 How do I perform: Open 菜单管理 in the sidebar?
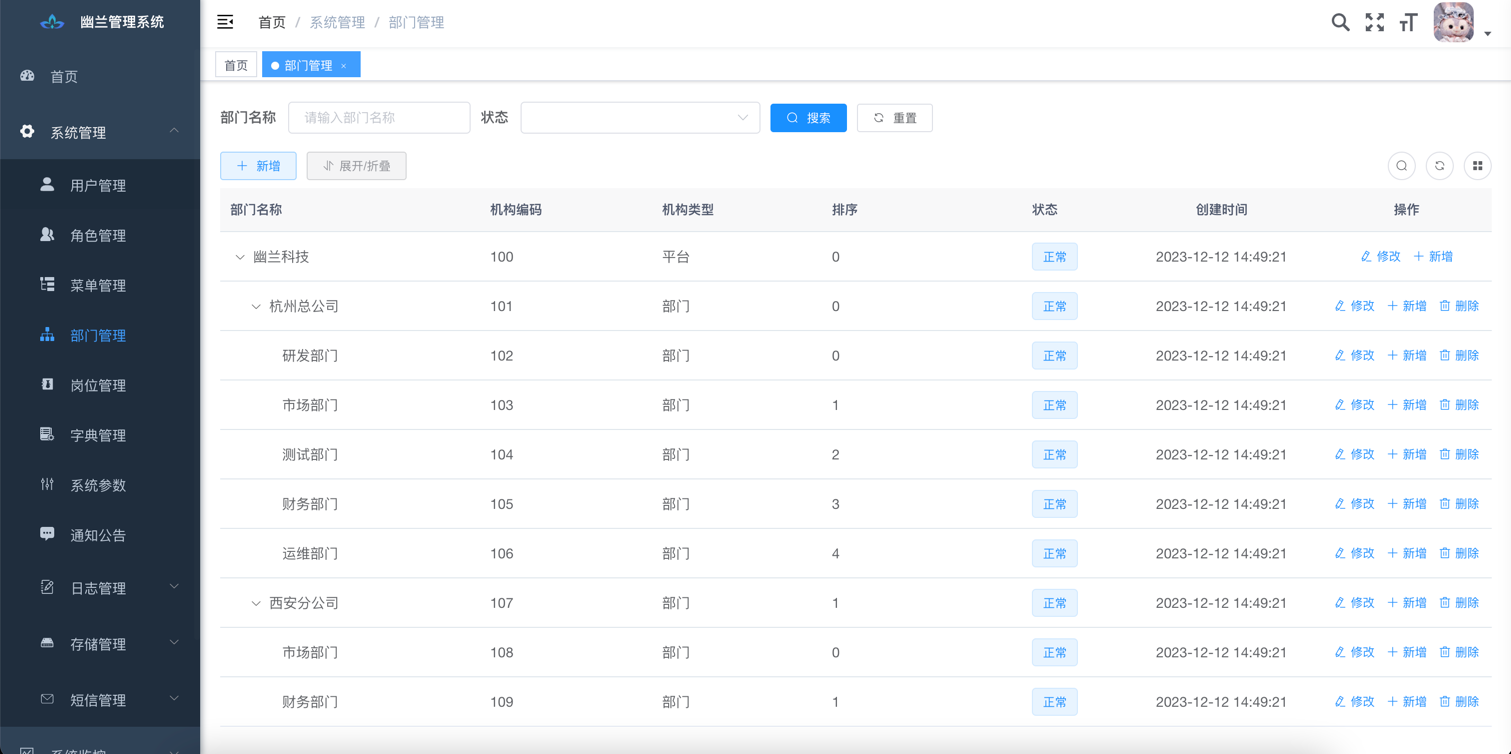pos(100,285)
